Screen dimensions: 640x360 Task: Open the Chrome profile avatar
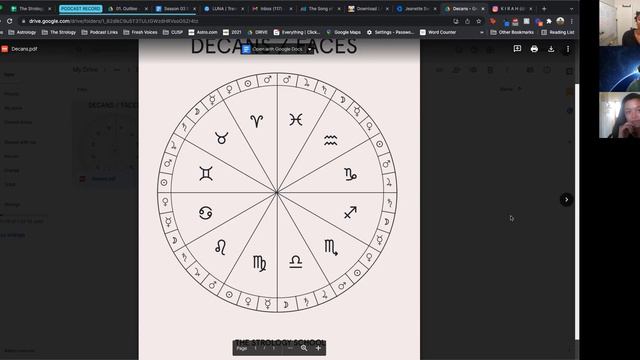tap(560, 21)
